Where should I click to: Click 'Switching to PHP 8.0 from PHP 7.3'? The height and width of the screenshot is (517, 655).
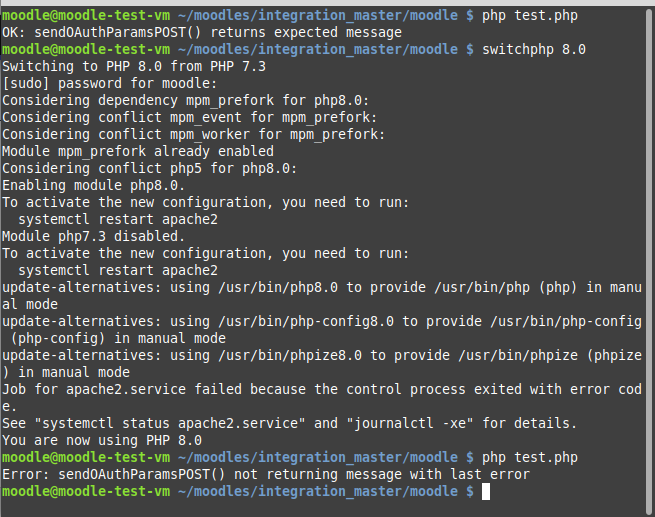click(134, 66)
